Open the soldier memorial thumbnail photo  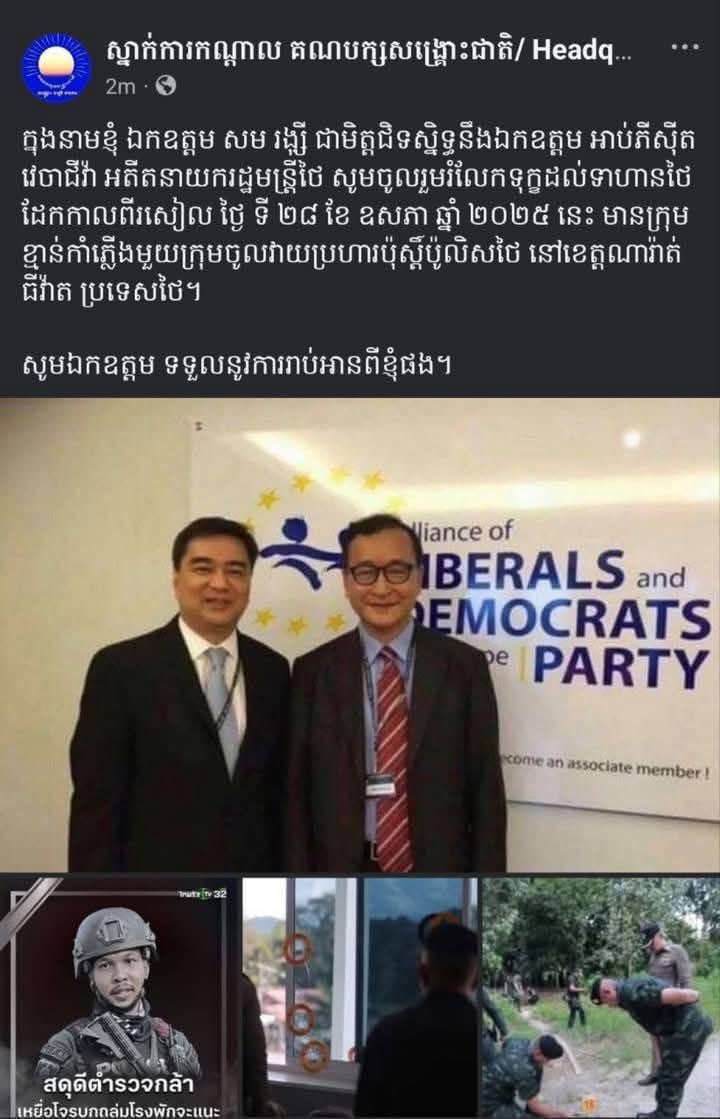click(x=119, y=998)
